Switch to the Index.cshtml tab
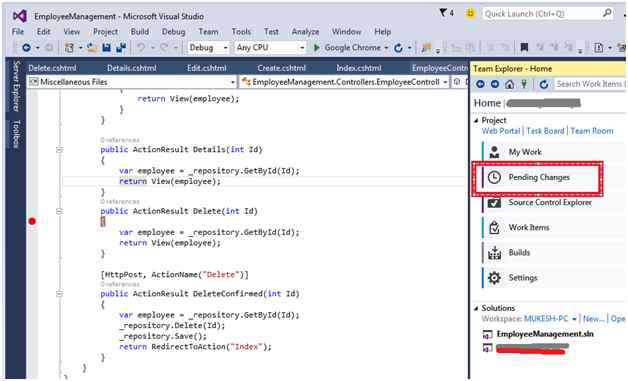 pos(358,68)
